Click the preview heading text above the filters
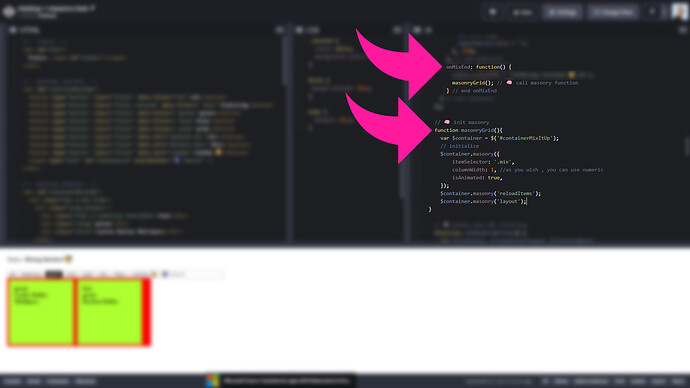This screenshot has height=388, width=690. [40, 259]
